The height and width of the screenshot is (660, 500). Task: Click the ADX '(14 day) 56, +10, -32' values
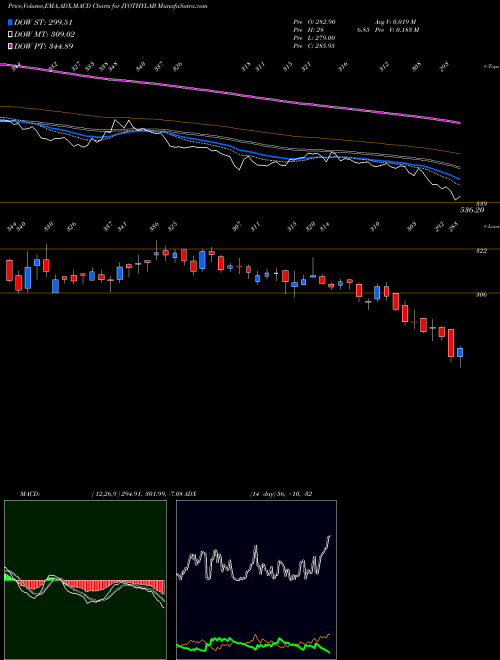point(281,493)
